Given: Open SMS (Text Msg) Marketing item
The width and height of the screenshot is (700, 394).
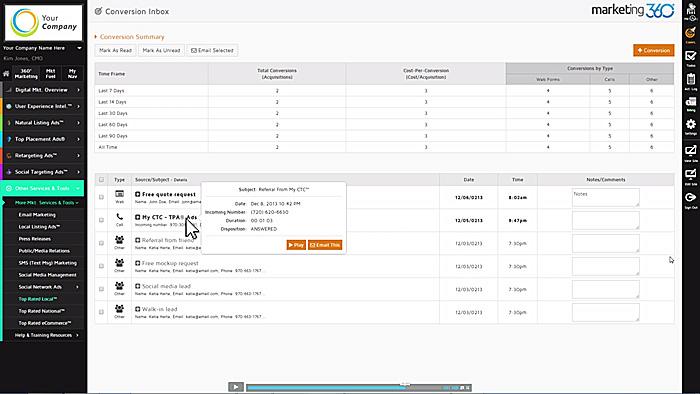Looking at the screenshot, I should point(47,263).
